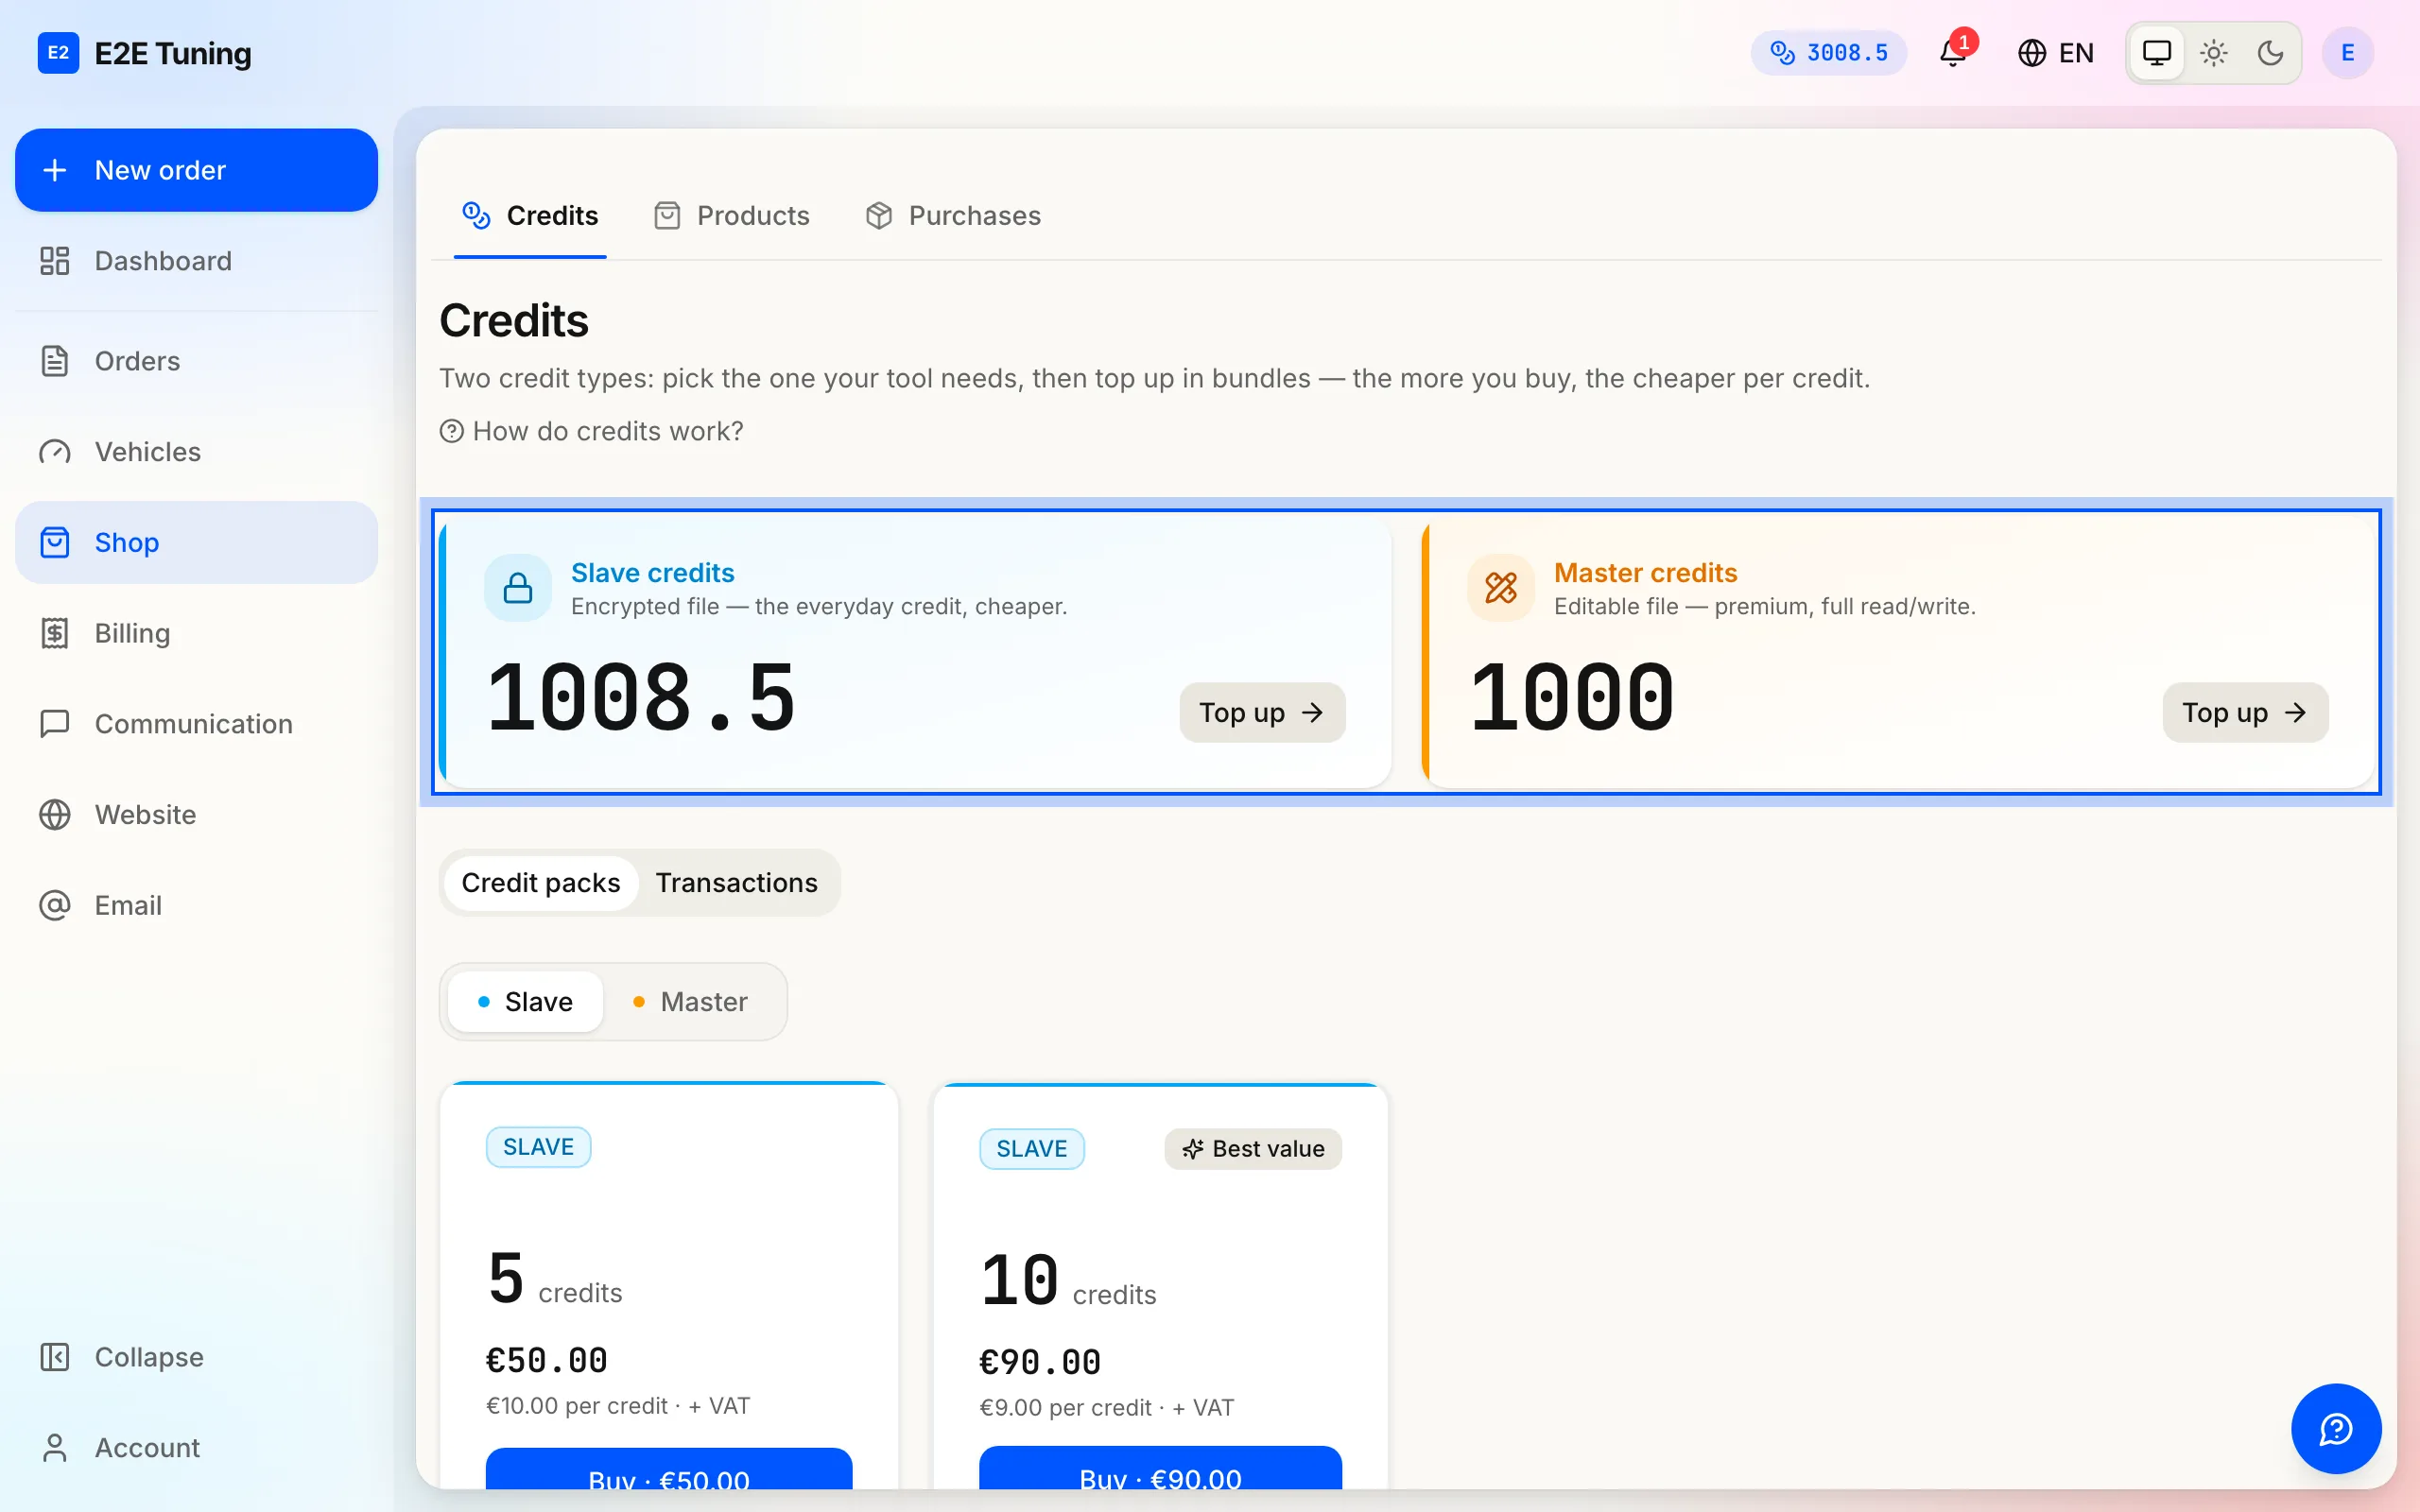Image resolution: width=2420 pixels, height=1512 pixels.
Task: Click the 3008.5 credits balance badge
Action: pos(1829,53)
